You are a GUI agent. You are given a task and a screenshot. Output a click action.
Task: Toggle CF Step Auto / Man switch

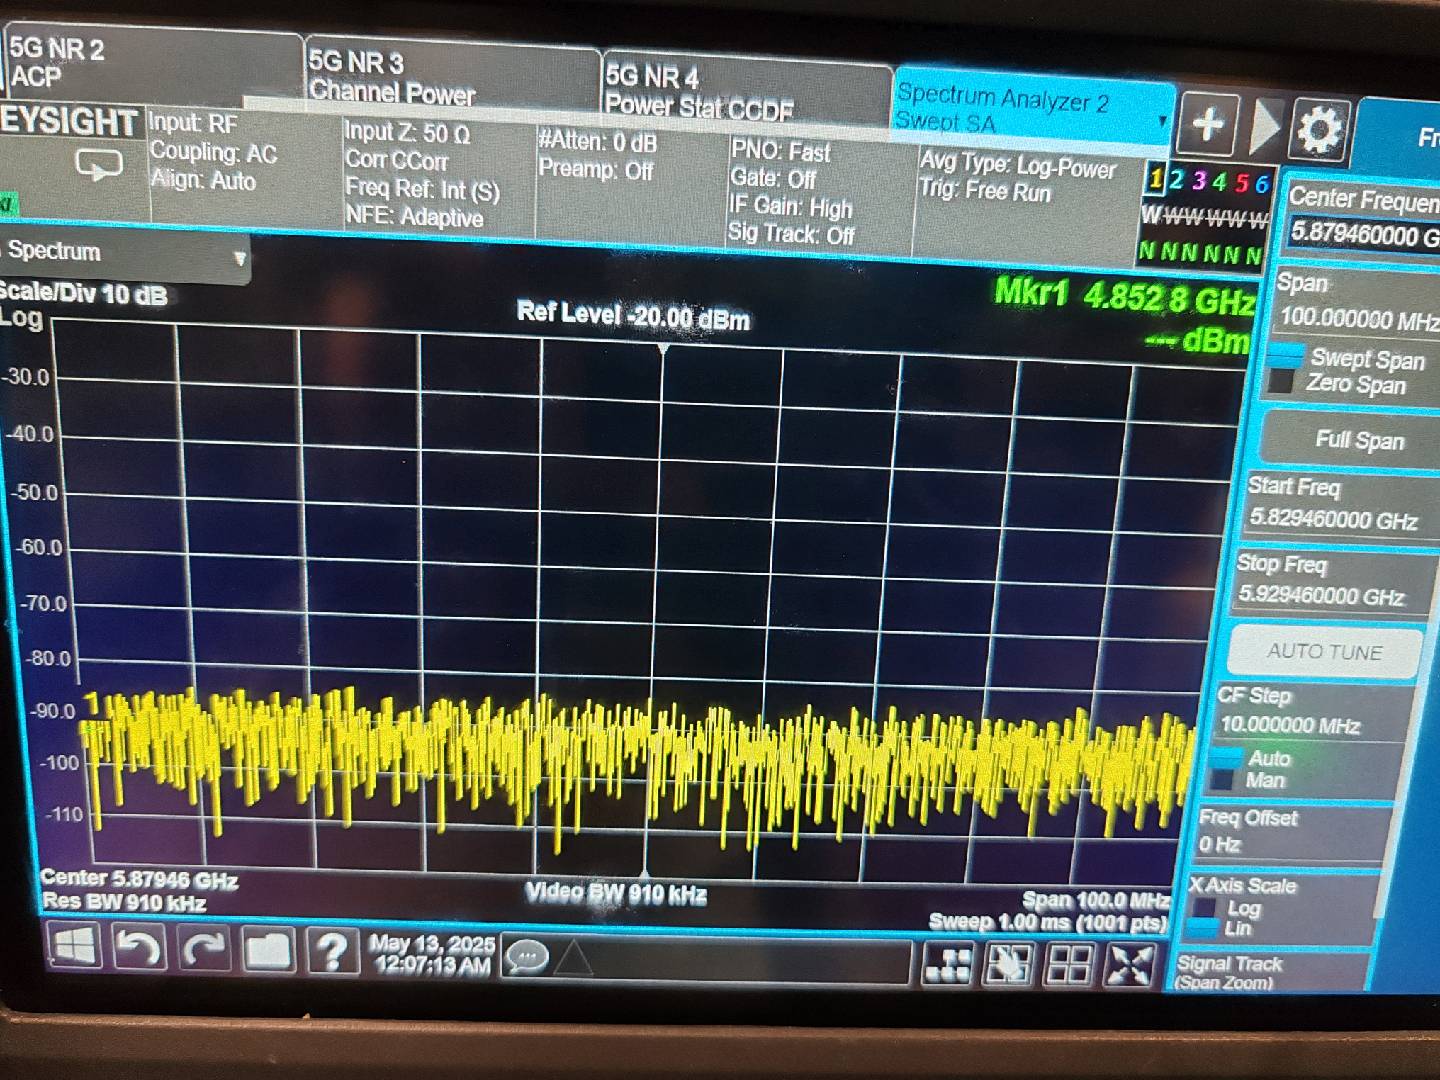pos(1224,767)
